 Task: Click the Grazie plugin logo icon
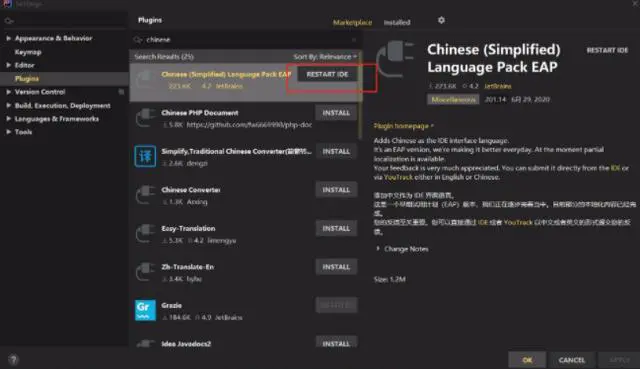pos(145,310)
